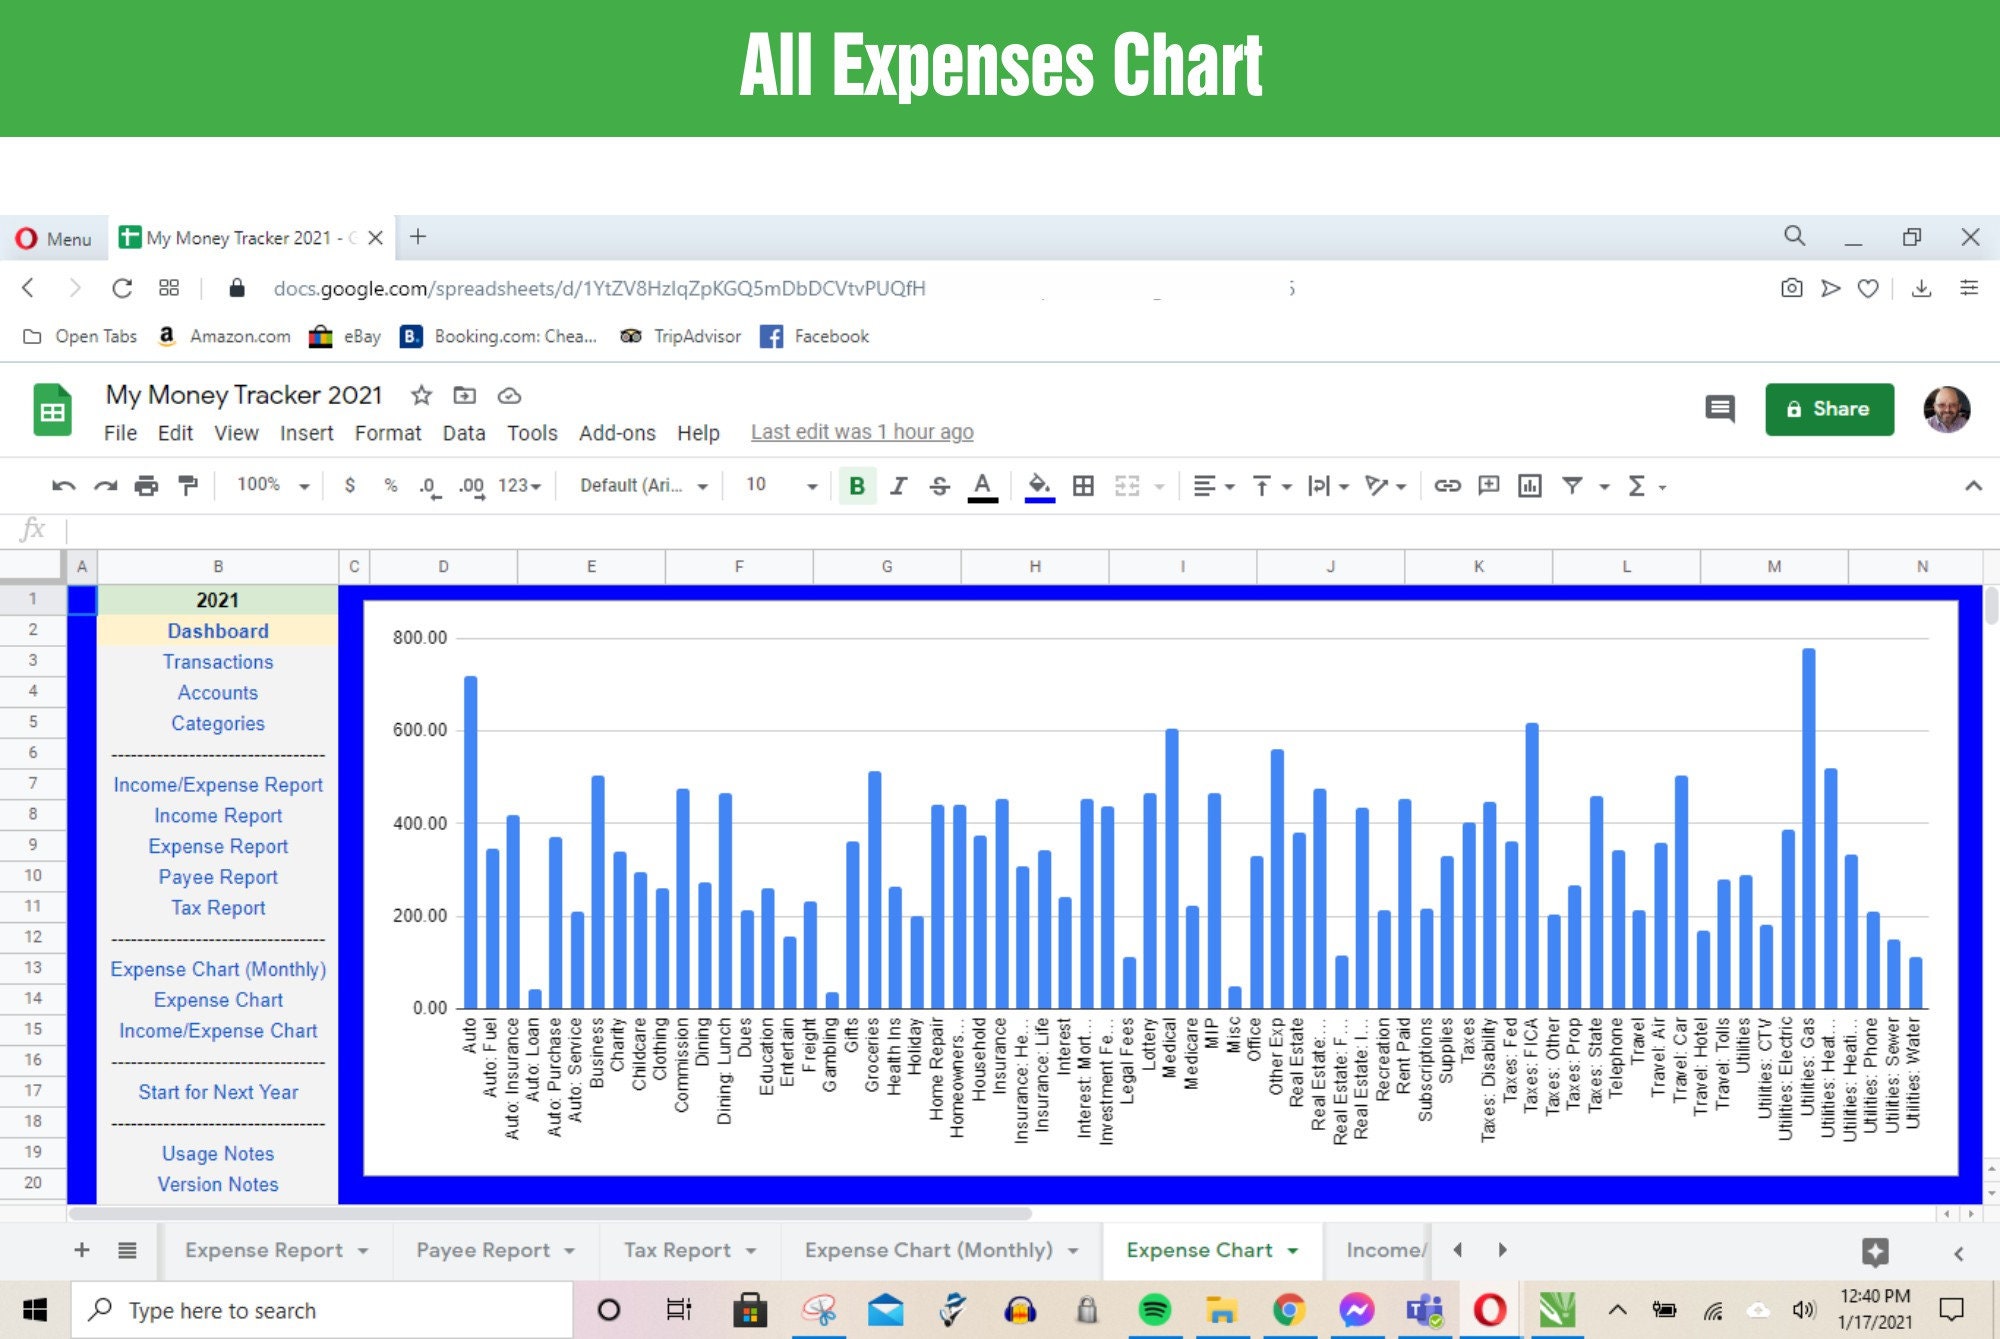Apply currency format with dollar sign icon
The height and width of the screenshot is (1339, 2000).
349,486
